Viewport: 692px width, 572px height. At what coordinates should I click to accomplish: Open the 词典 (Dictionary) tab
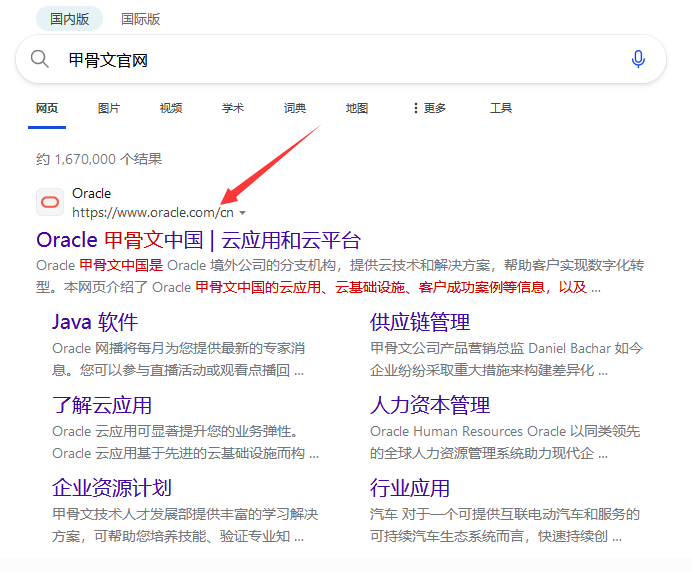(295, 108)
